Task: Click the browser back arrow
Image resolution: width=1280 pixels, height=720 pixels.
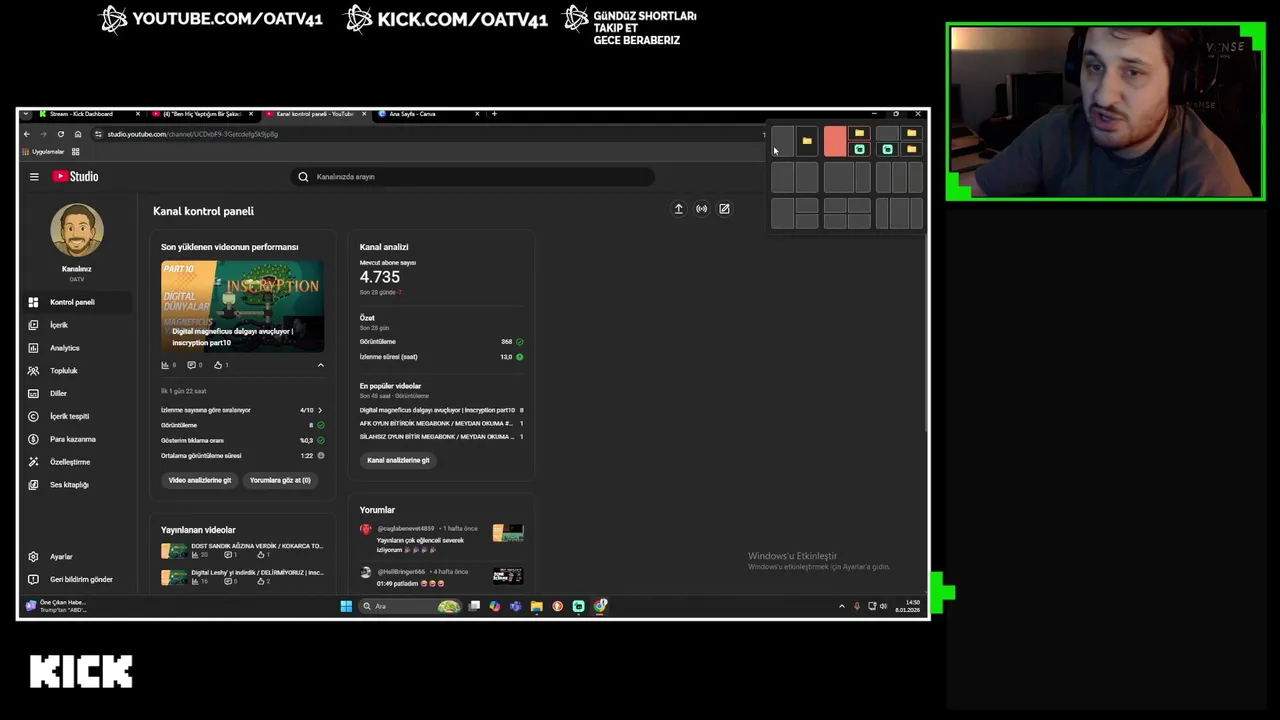Action: pyautogui.click(x=27, y=134)
